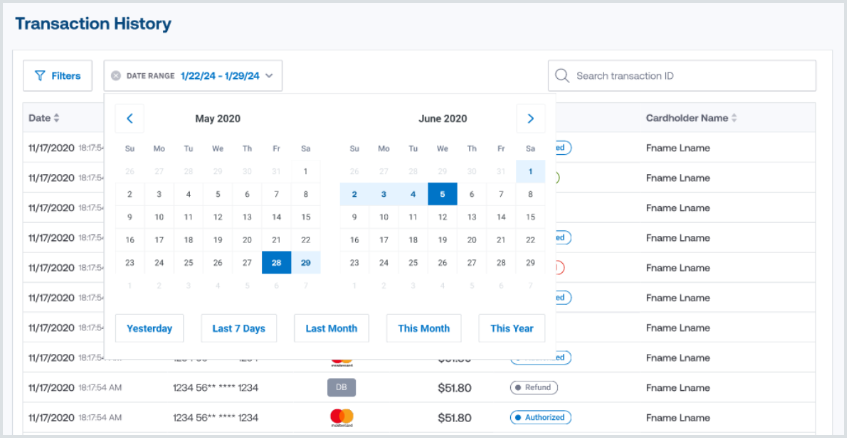Pick the Last Month preset
This screenshot has height=438, width=847.
click(x=331, y=328)
